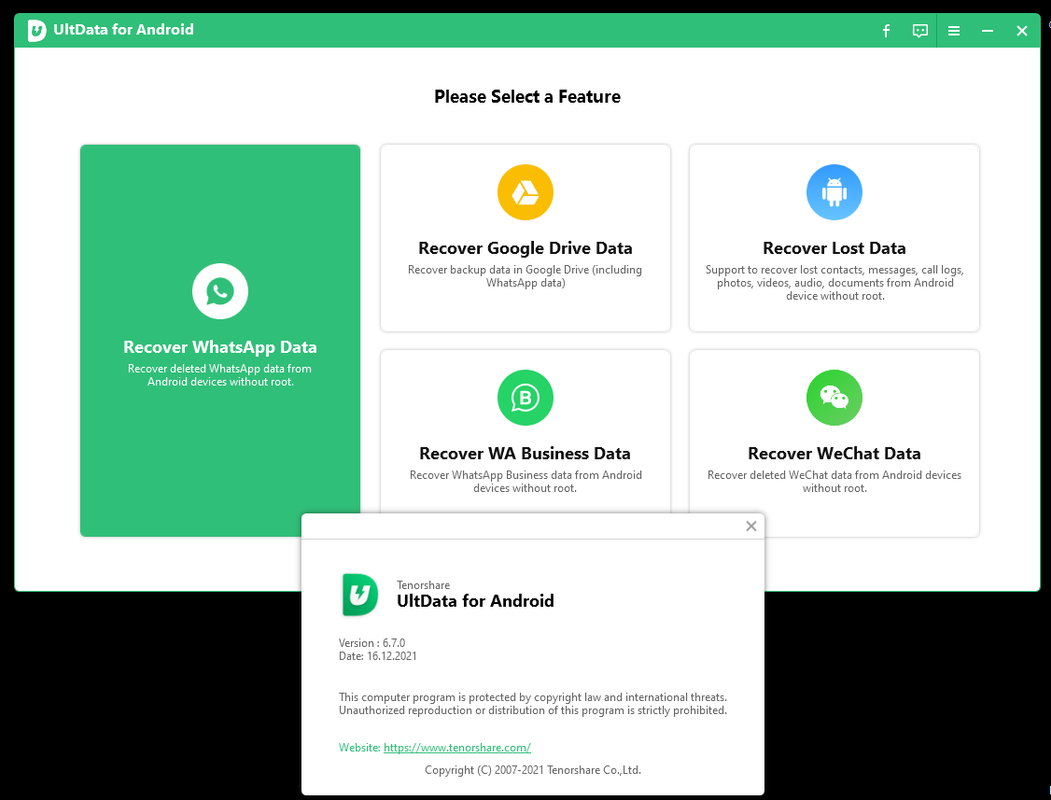Image resolution: width=1051 pixels, height=800 pixels.
Task: Click the yellow Google Drive icon
Action: coord(525,192)
